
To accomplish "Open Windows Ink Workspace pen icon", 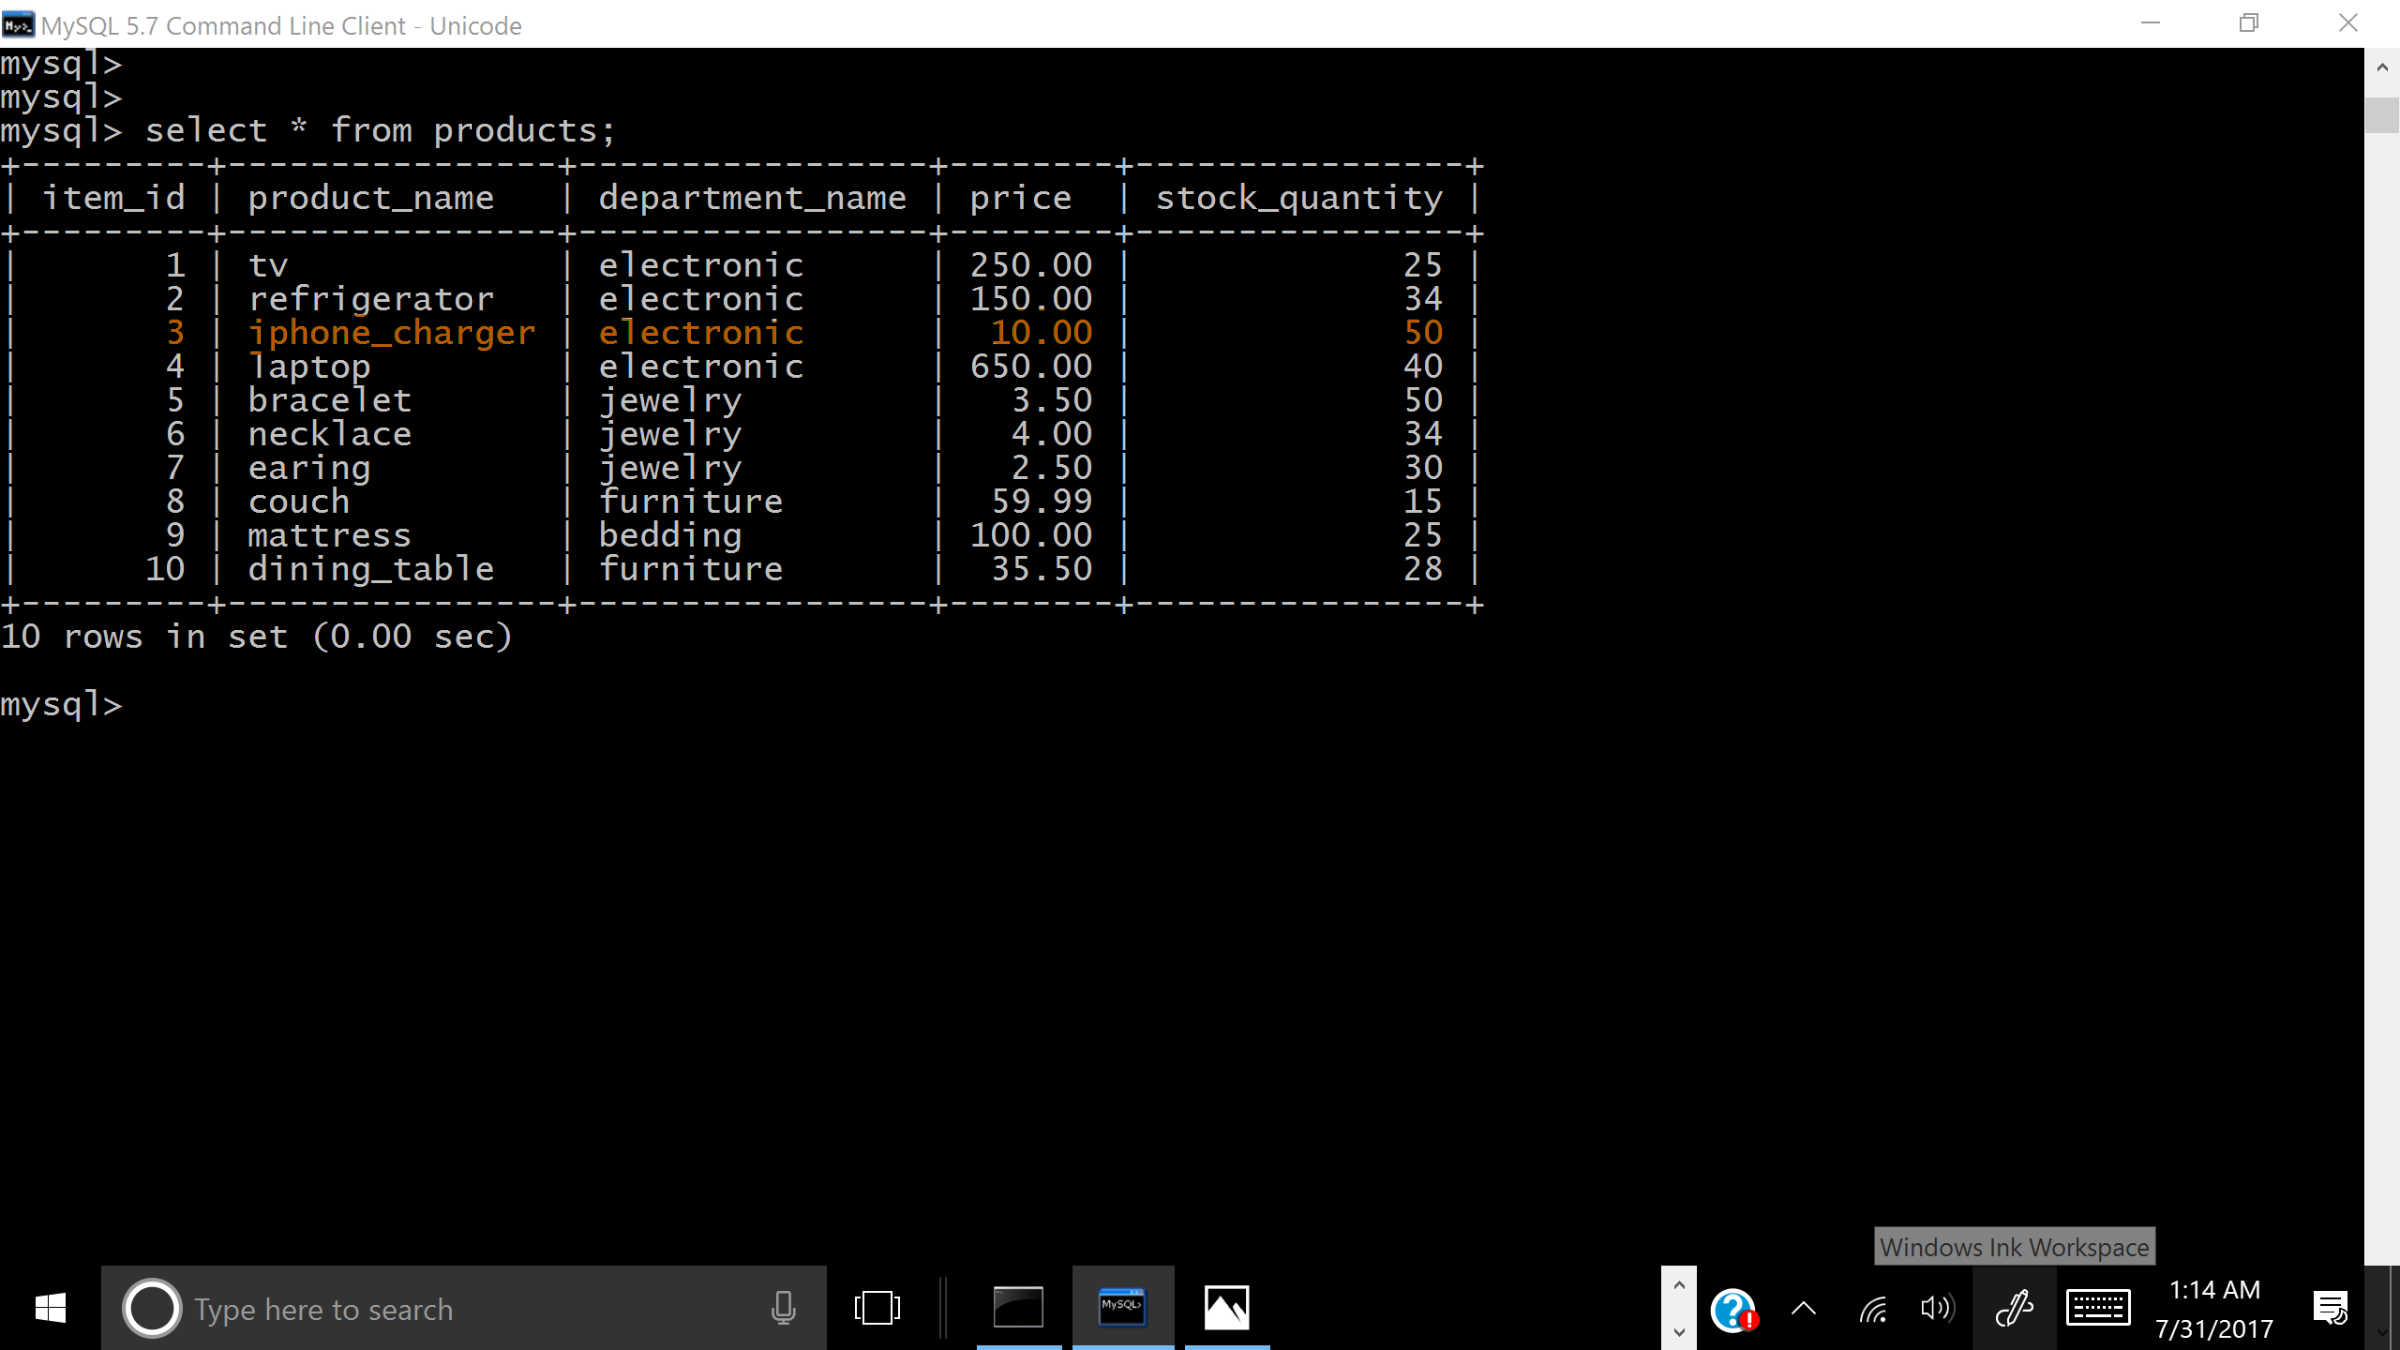I will [2013, 1308].
